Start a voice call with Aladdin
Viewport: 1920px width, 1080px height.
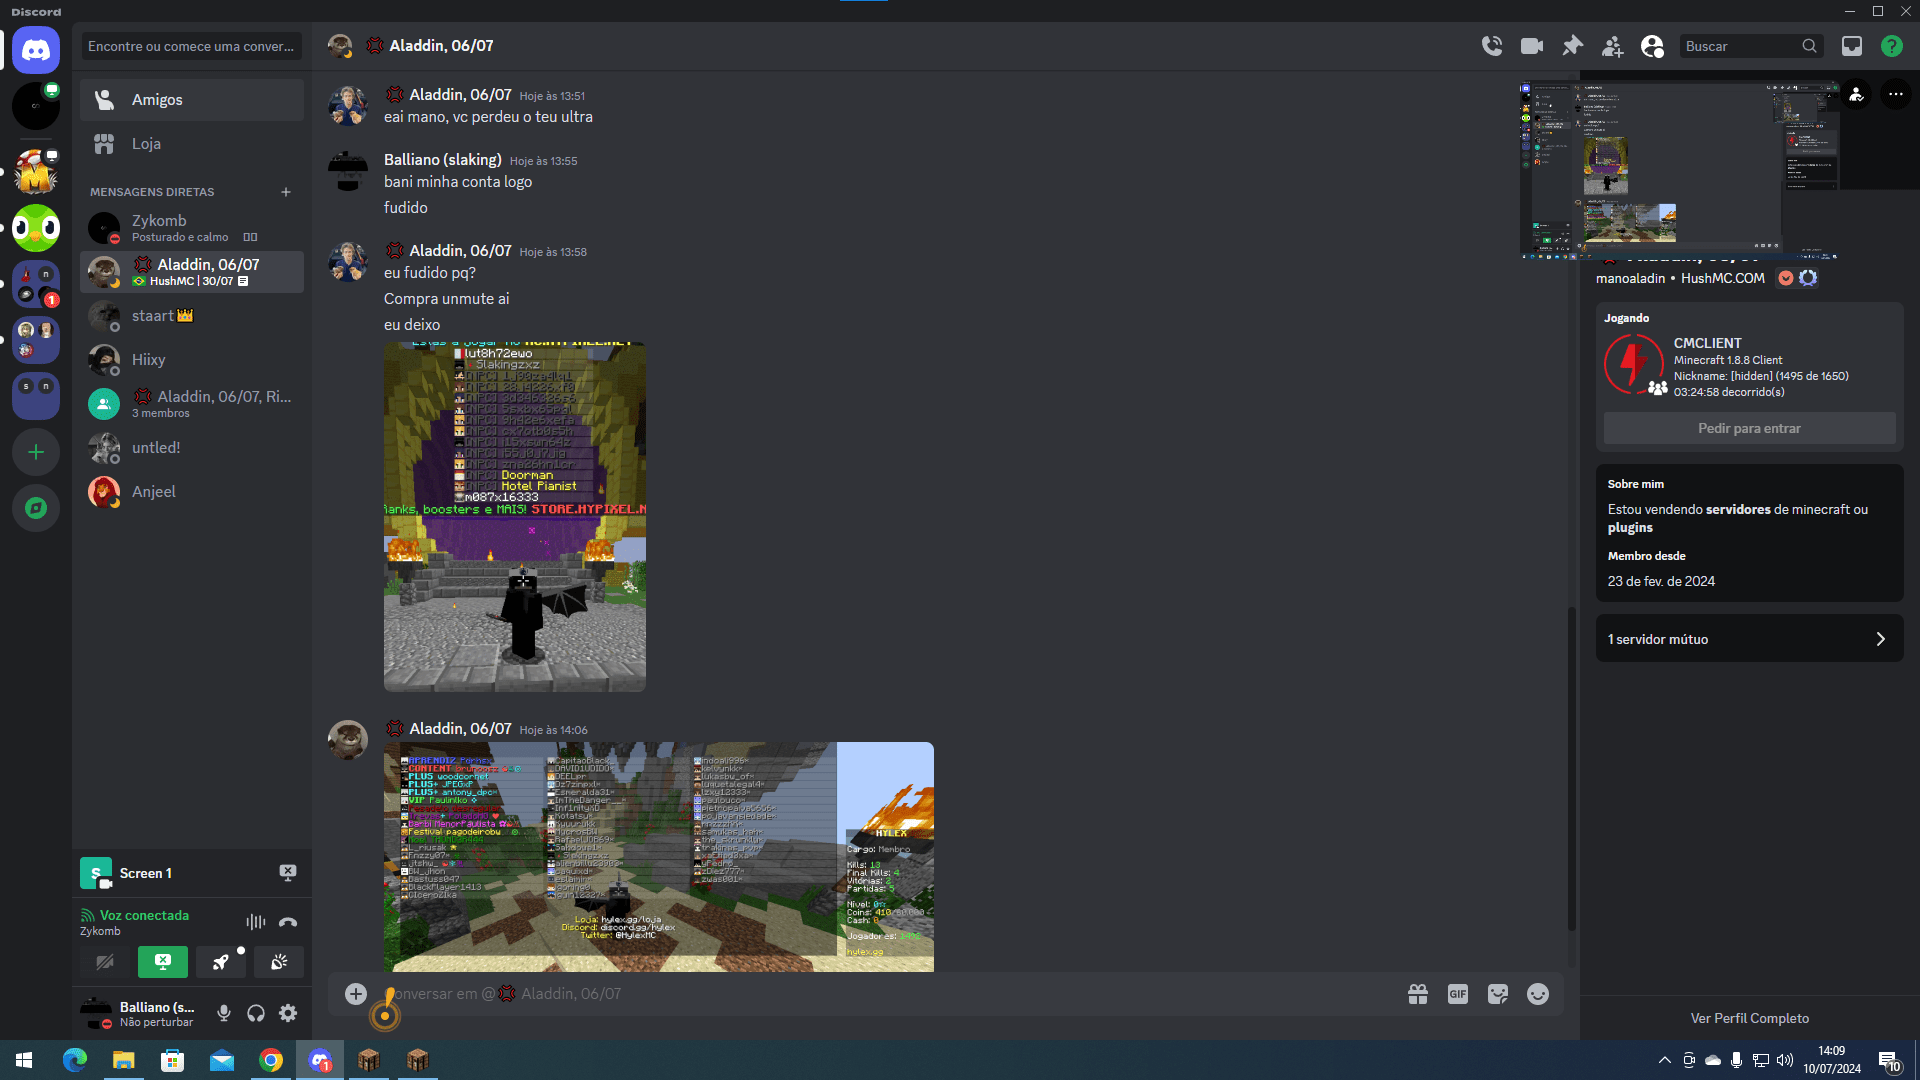(1492, 46)
